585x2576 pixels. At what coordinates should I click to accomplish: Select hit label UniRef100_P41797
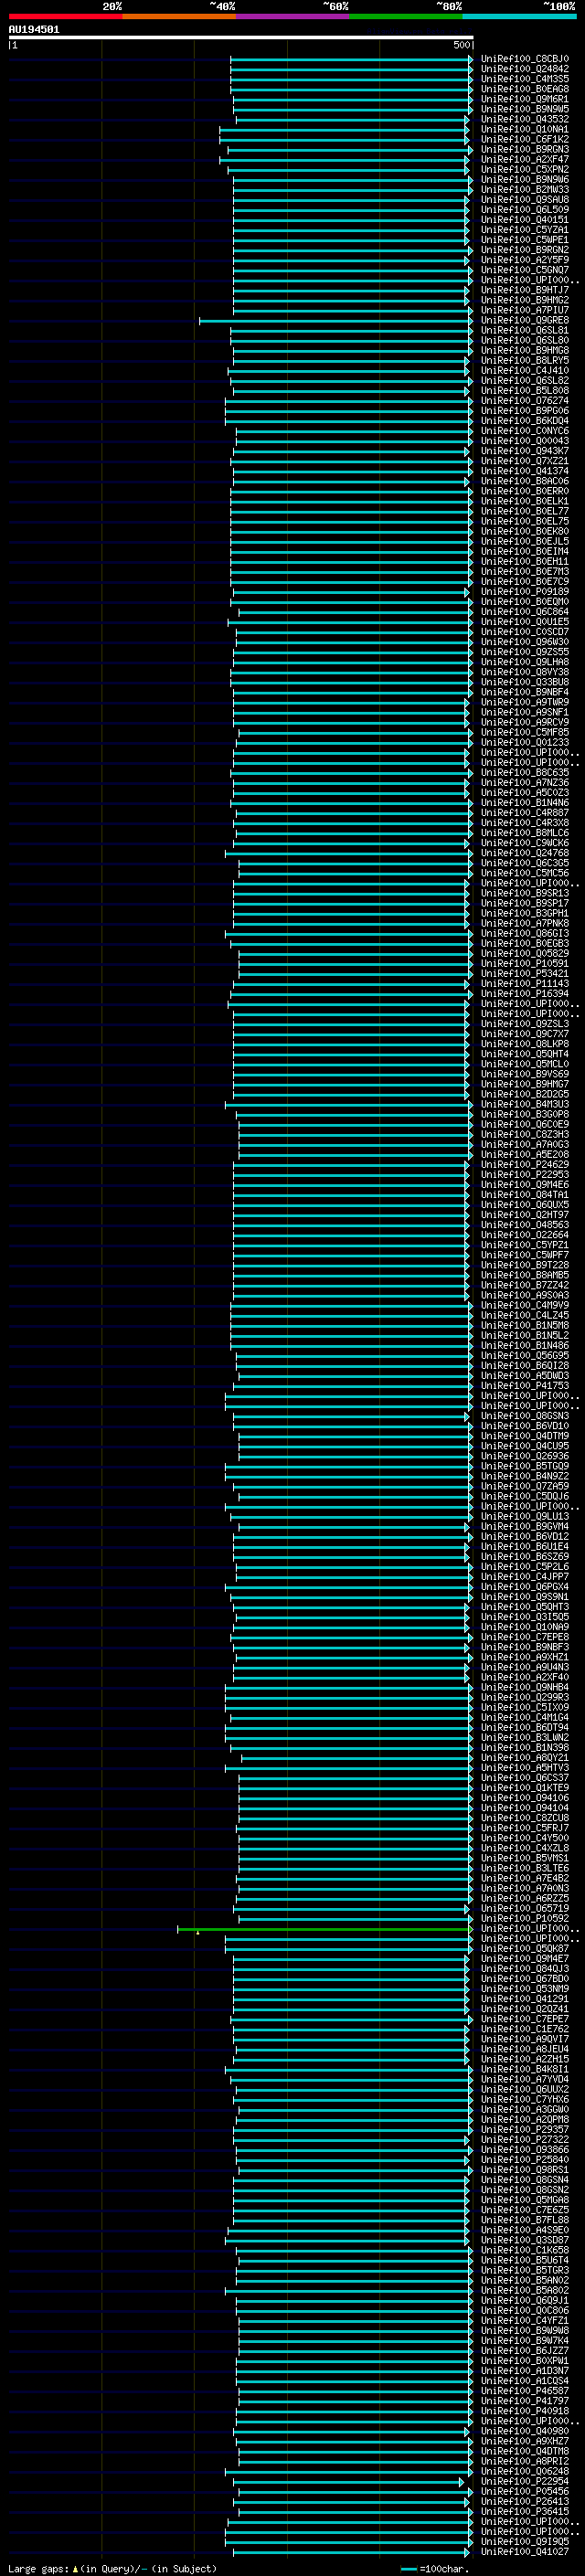[524, 2401]
